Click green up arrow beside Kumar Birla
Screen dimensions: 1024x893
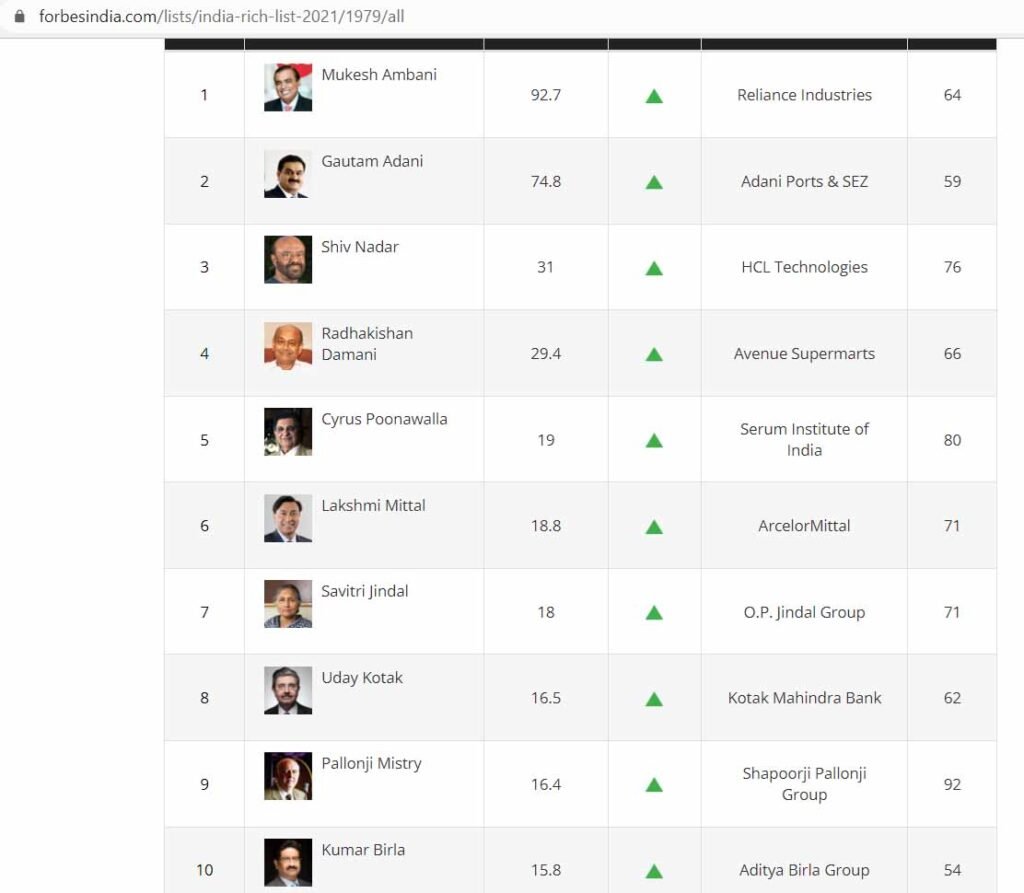click(654, 871)
